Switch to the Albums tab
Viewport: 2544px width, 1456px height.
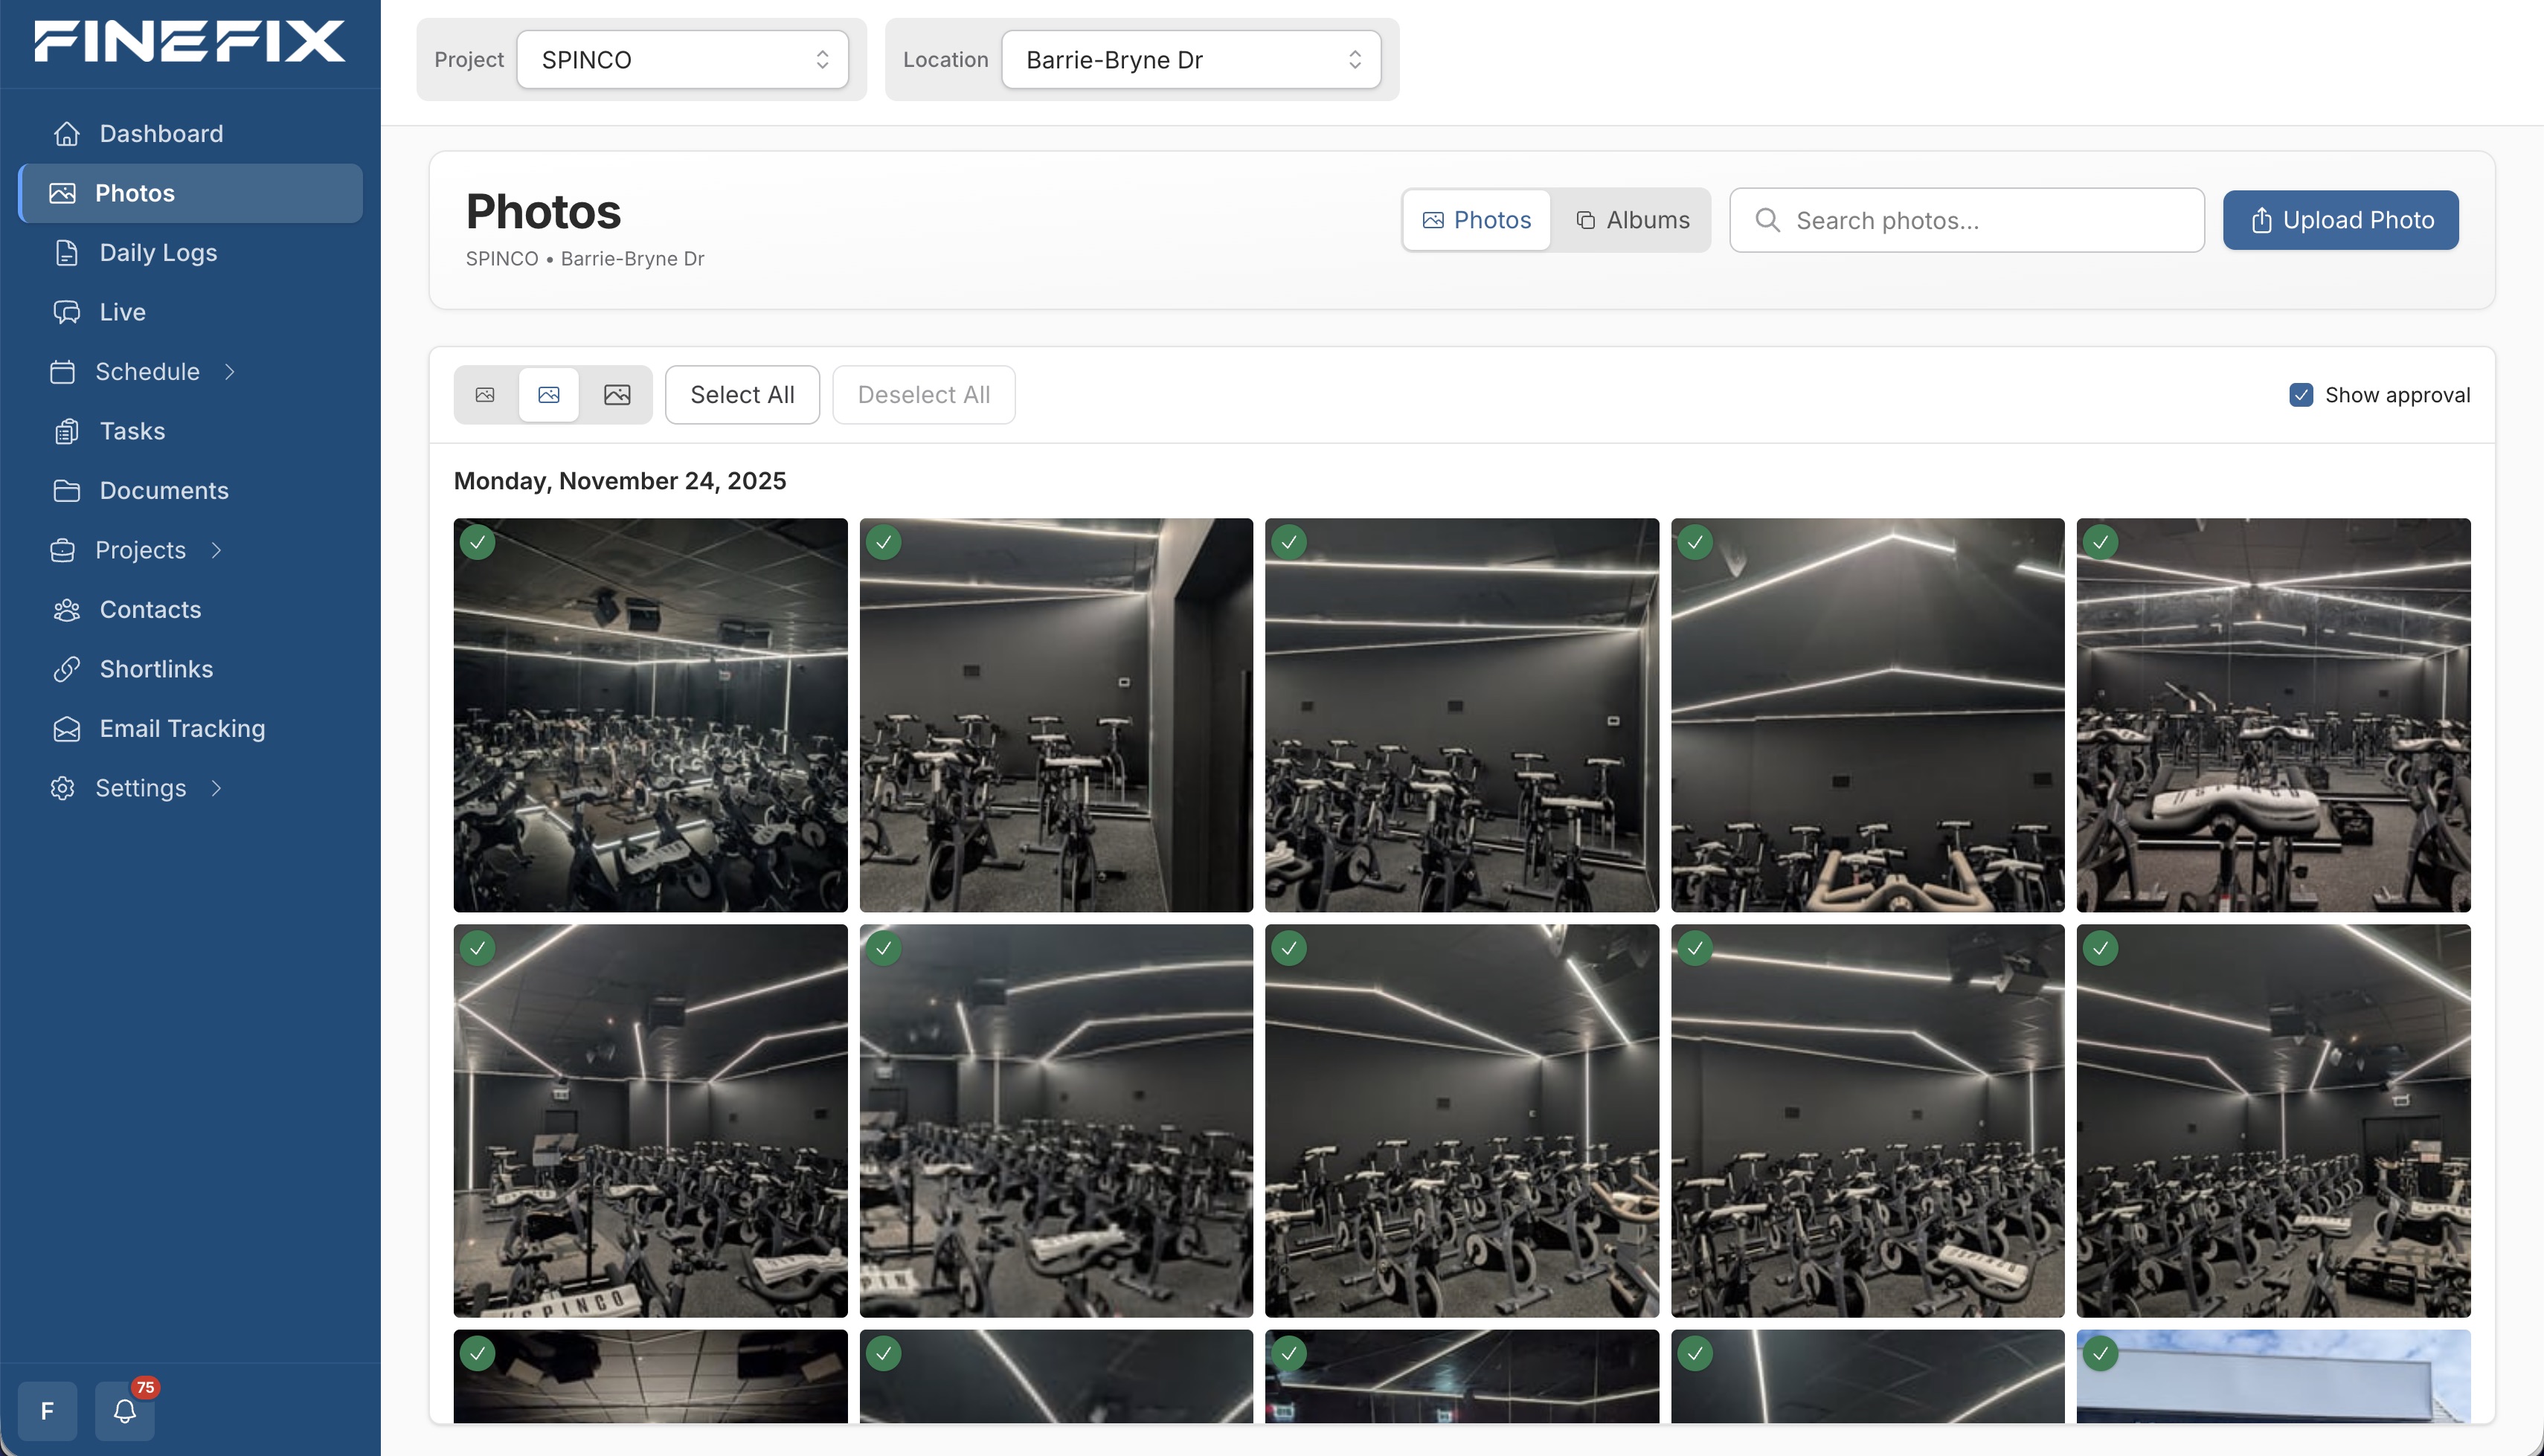[x=1633, y=220]
